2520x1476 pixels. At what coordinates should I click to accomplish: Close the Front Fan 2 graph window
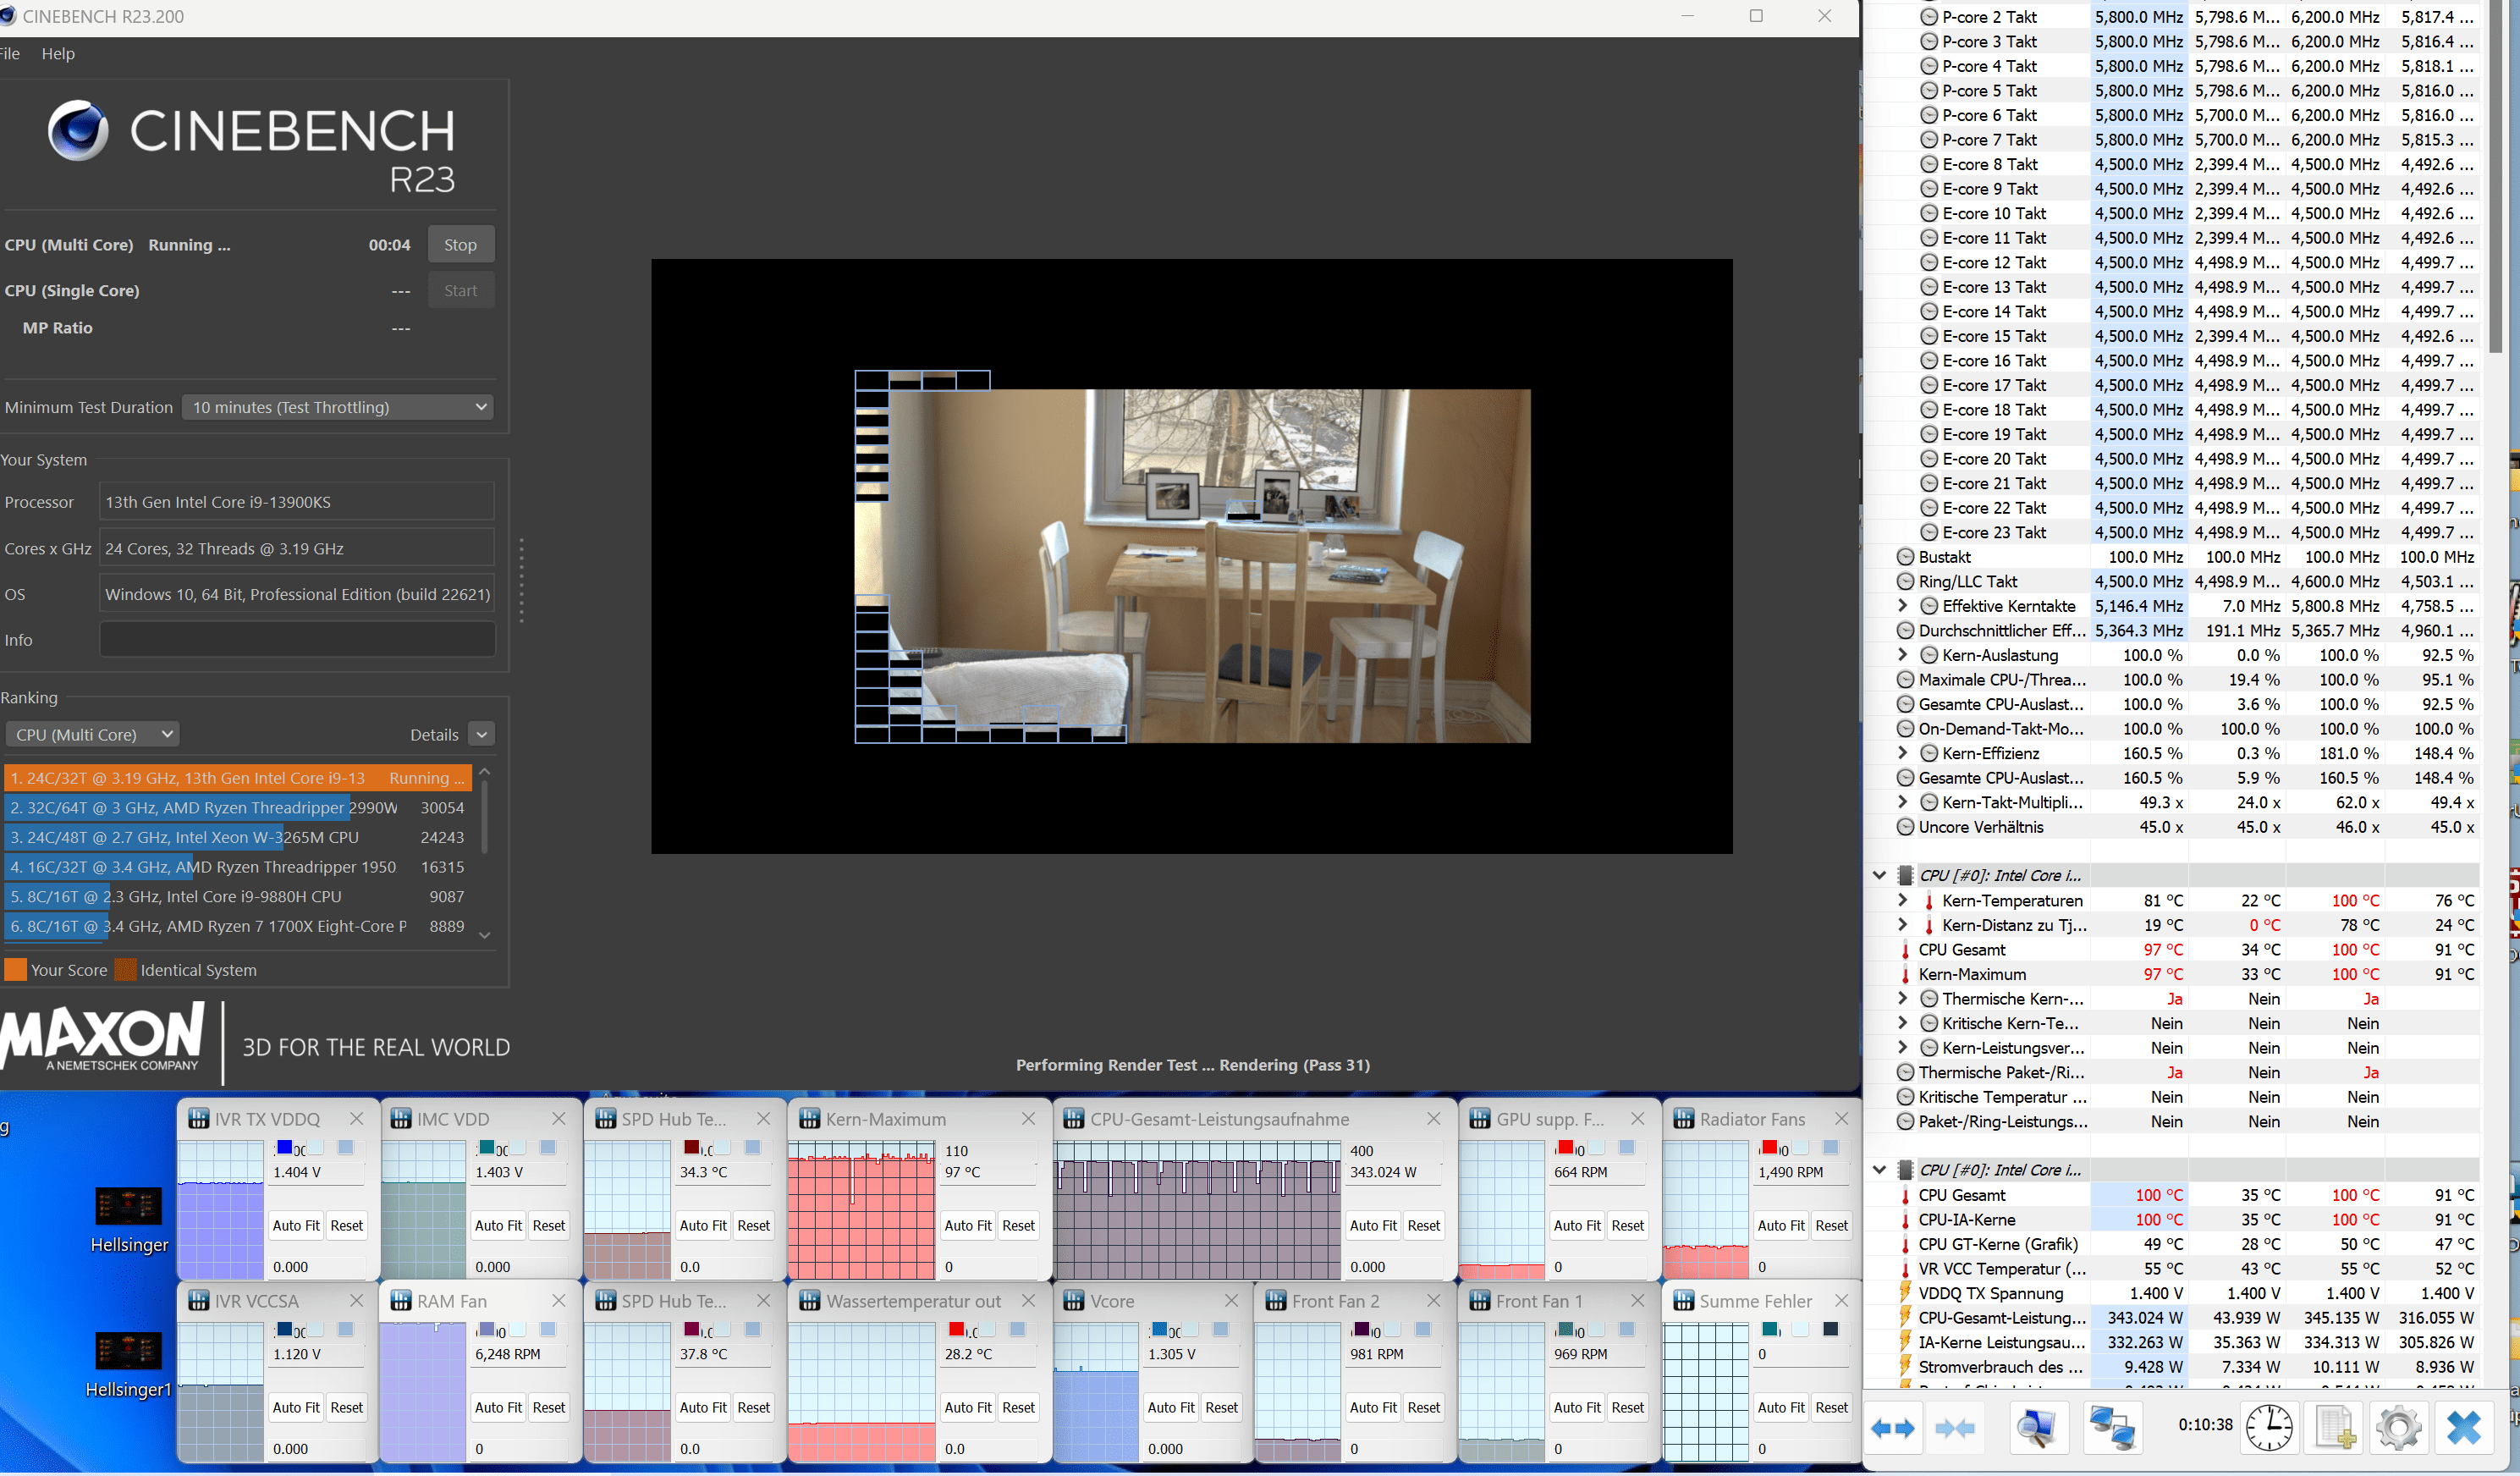pos(1433,1301)
